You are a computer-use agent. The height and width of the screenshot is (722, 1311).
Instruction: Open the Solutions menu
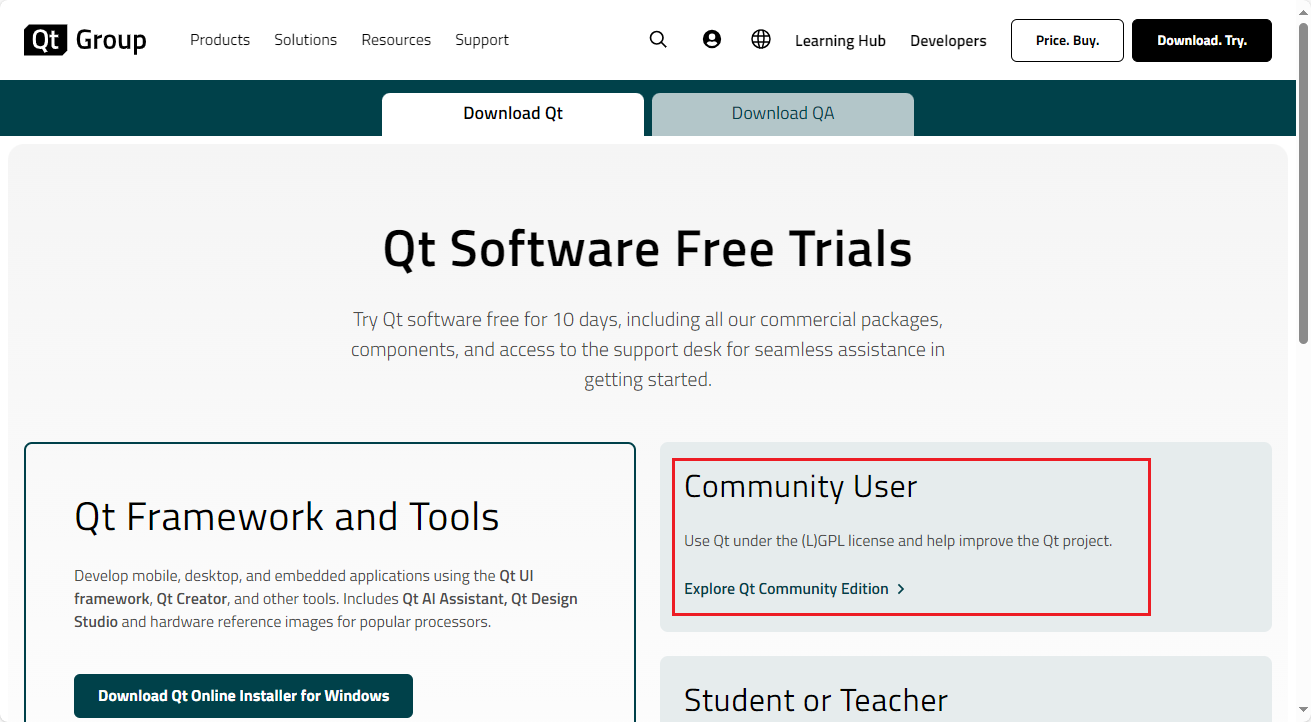point(306,40)
